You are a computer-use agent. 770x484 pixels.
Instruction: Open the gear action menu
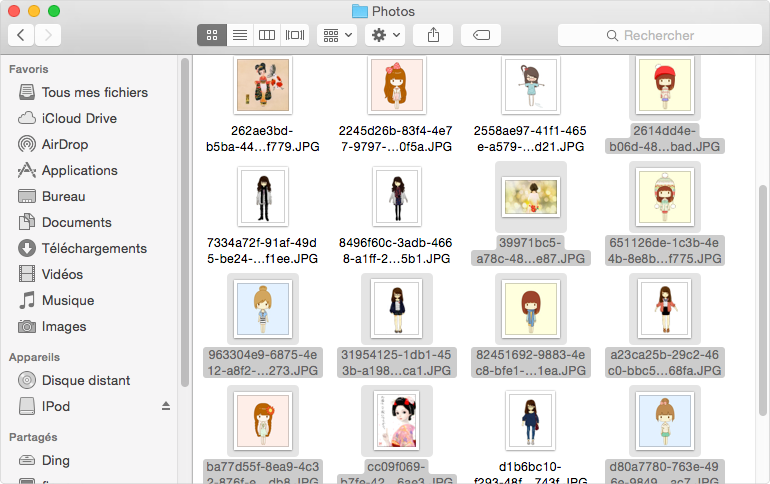385,35
